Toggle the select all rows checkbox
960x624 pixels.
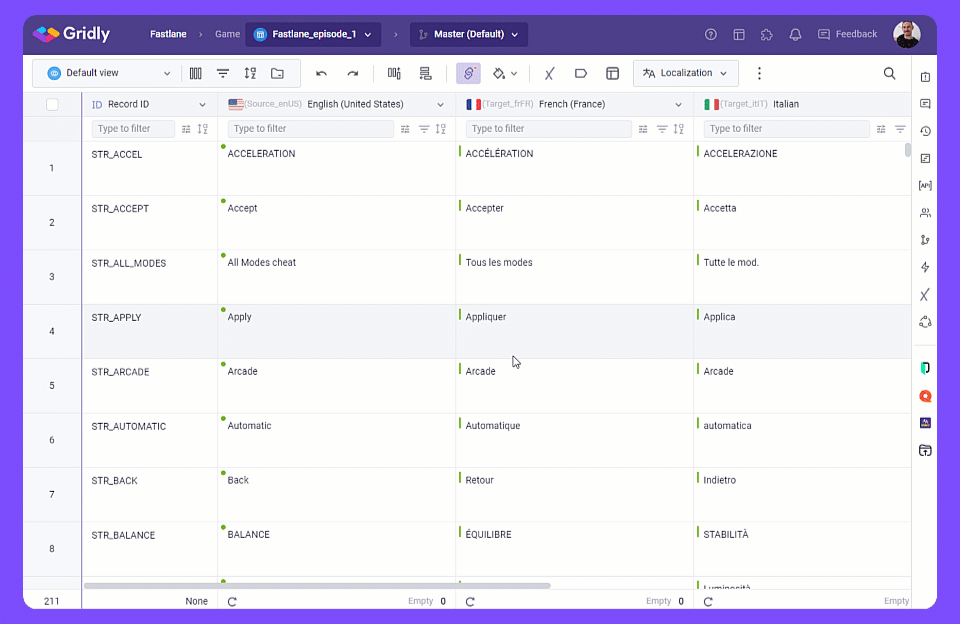[x=53, y=105]
